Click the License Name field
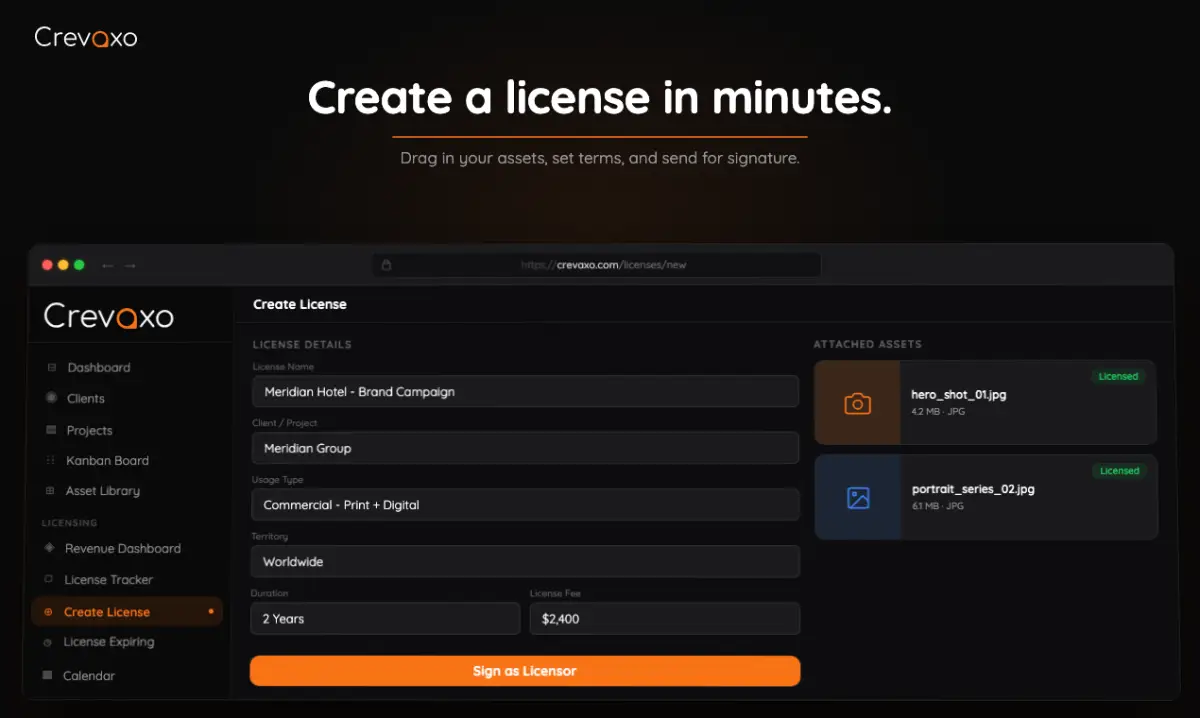This screenshot has height=718, width=1200. (525, 391)
